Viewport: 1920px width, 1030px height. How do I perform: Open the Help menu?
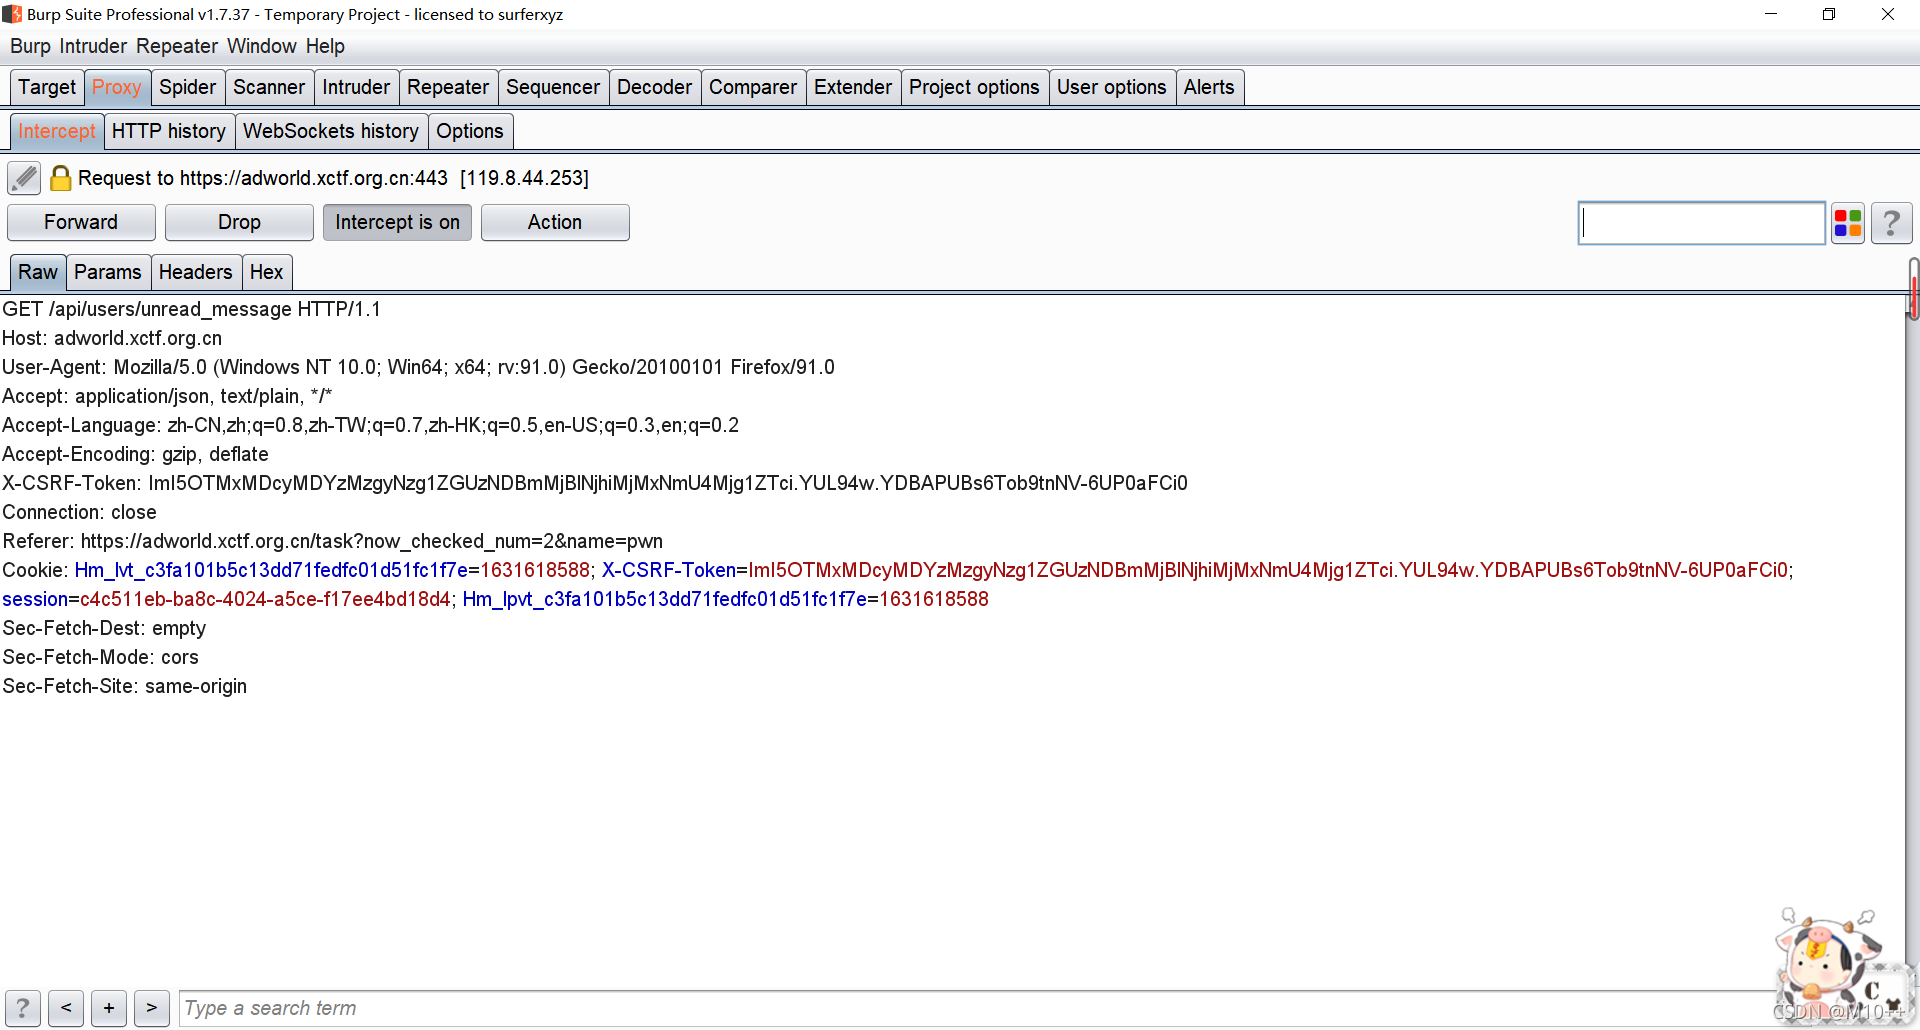coord(325,46)
